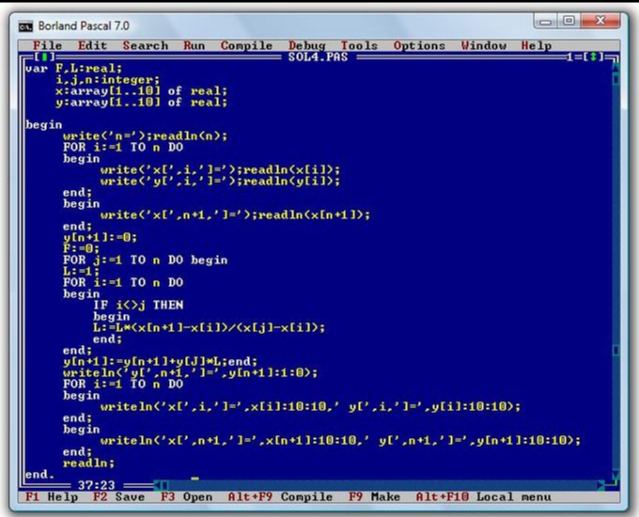Open the Window menu
639x517 pixels.
(x=484, y=46)
